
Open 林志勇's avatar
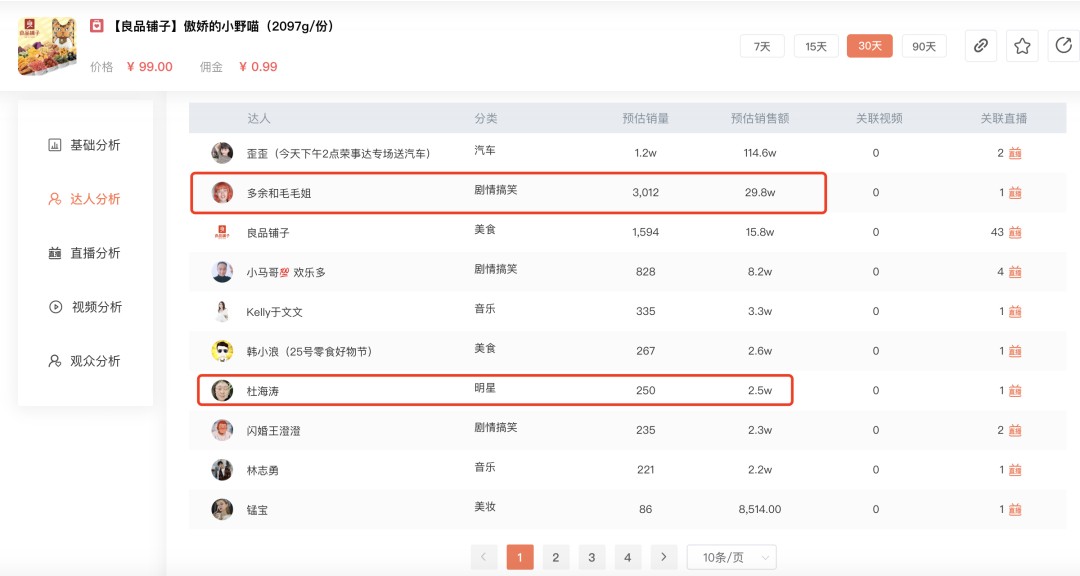tap(222, 470)
